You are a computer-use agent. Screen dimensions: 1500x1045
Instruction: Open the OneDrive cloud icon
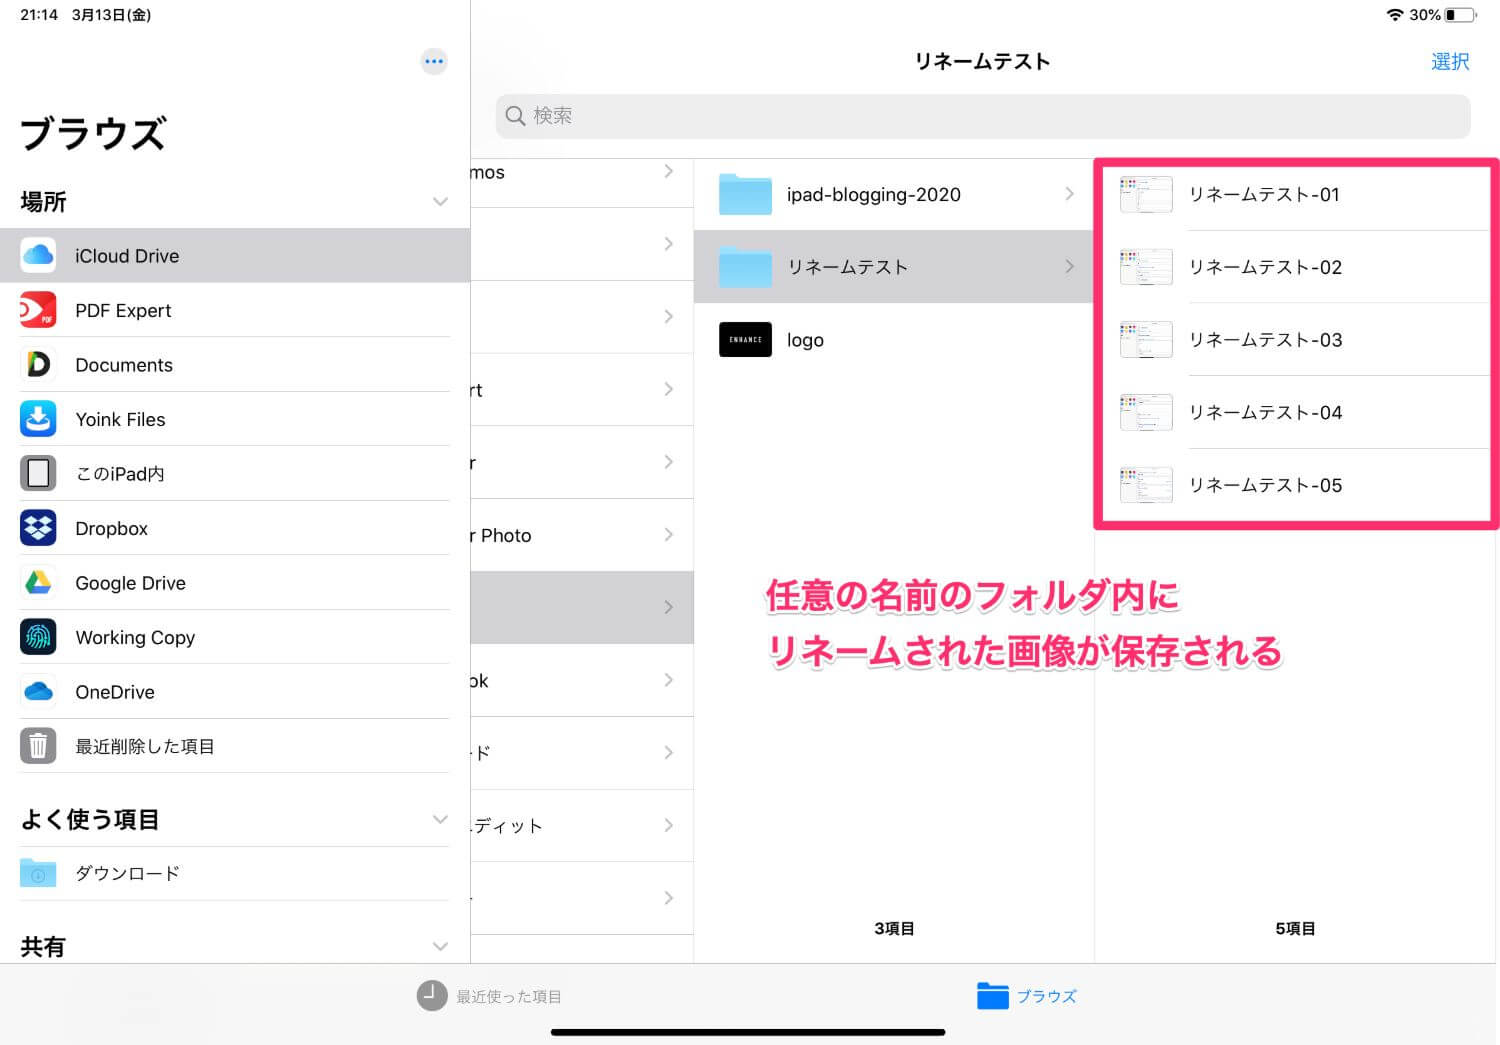pos(38,691)
